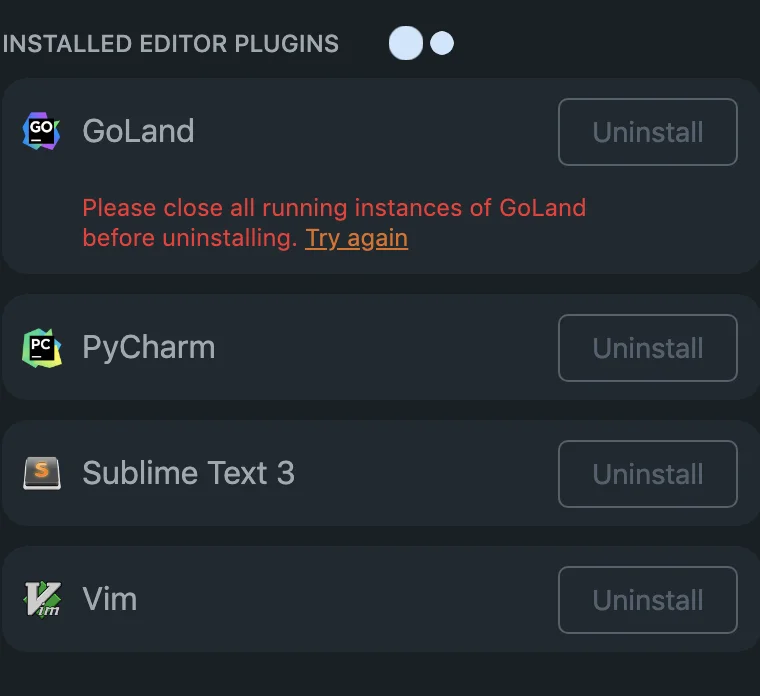Click the GoLand app icon
Viewport: 760px width, 696px height.
click(x=41, y=131)
